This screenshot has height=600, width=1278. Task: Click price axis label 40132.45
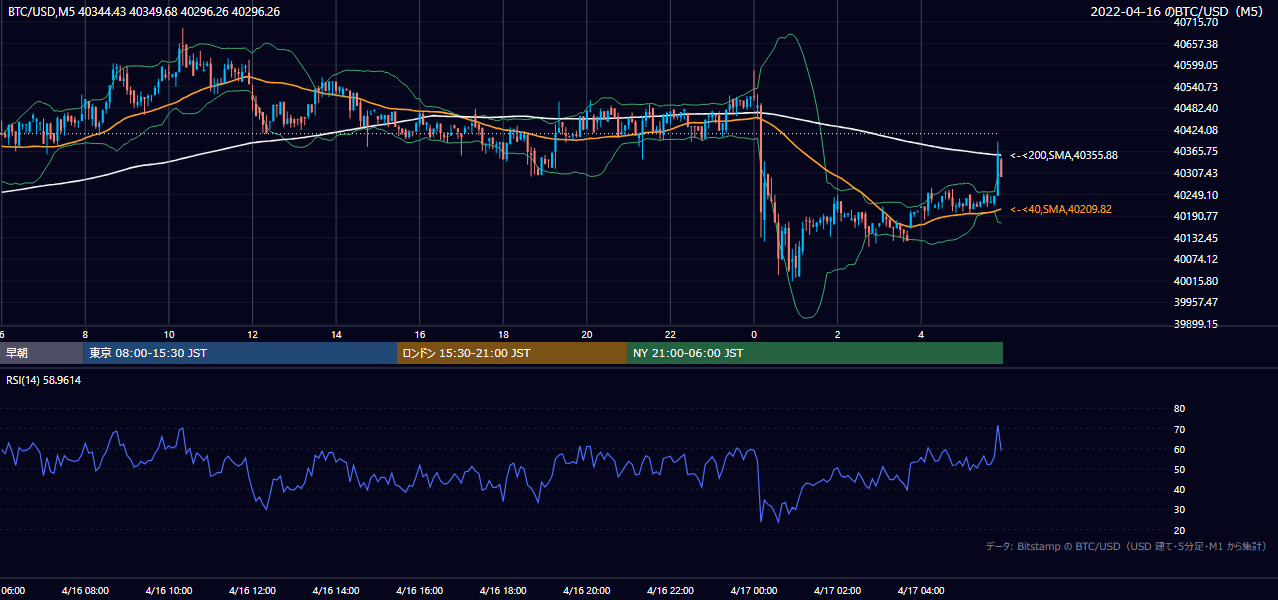1195,238
